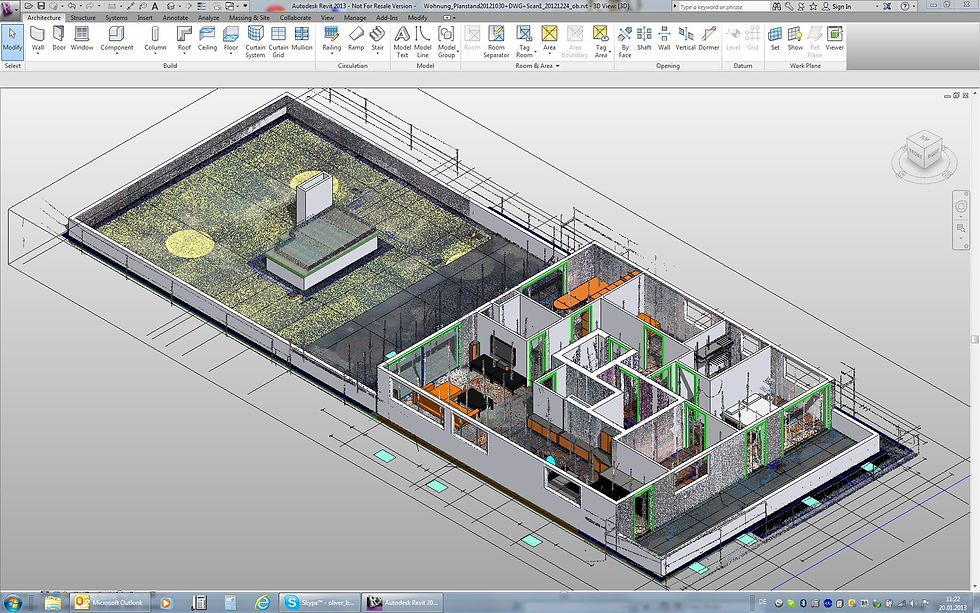
Task: Select the Curtain Grid tool
Action: [x=278, y=42]
